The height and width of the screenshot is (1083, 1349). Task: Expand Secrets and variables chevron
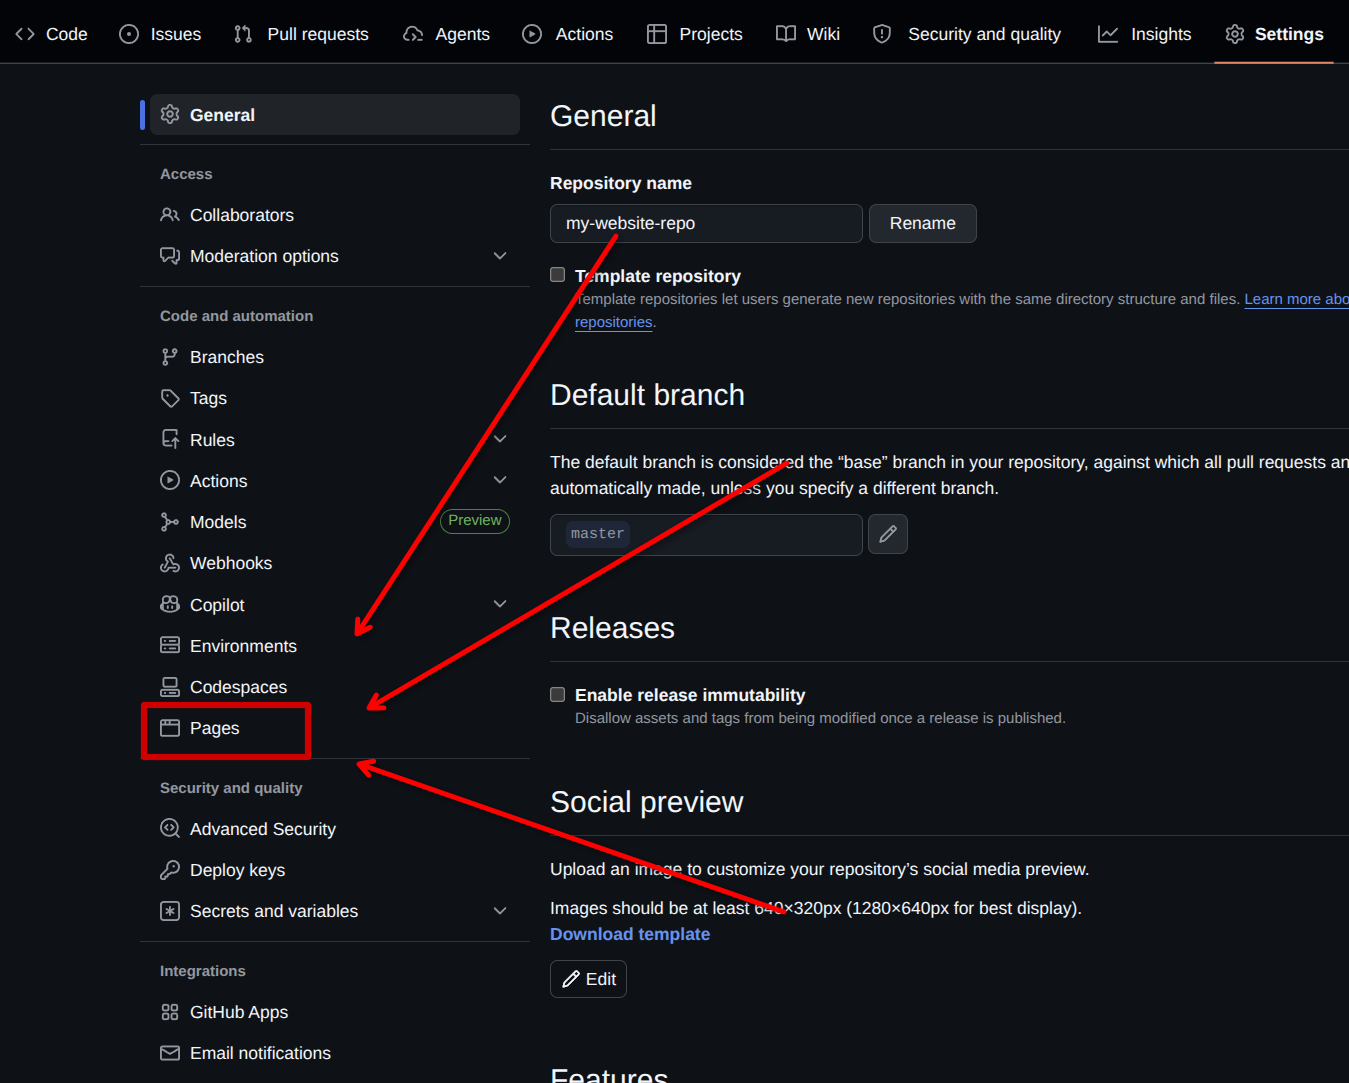(500, 911)
